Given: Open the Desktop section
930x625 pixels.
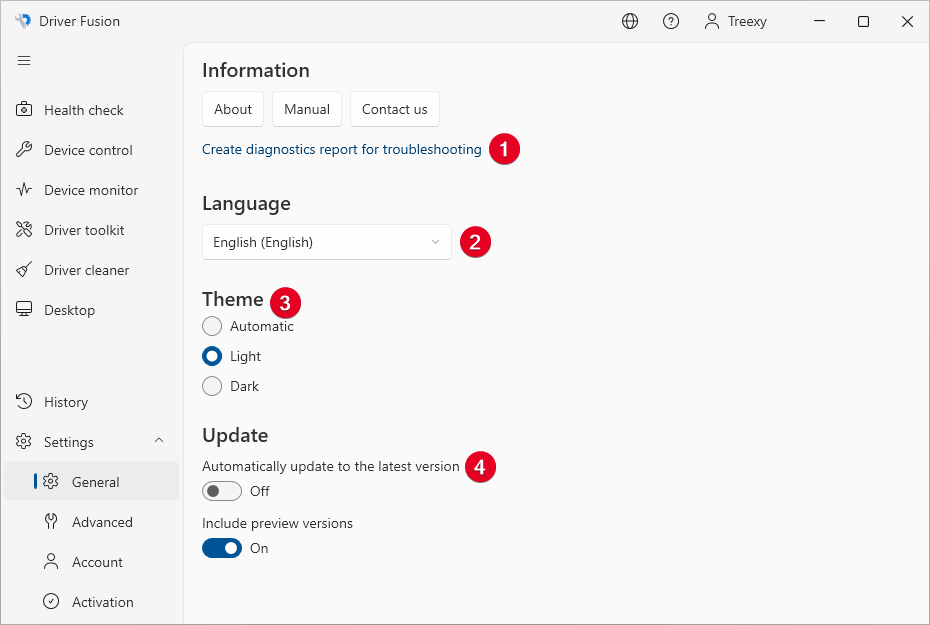Looking at the screenshot, I should 92,310.
